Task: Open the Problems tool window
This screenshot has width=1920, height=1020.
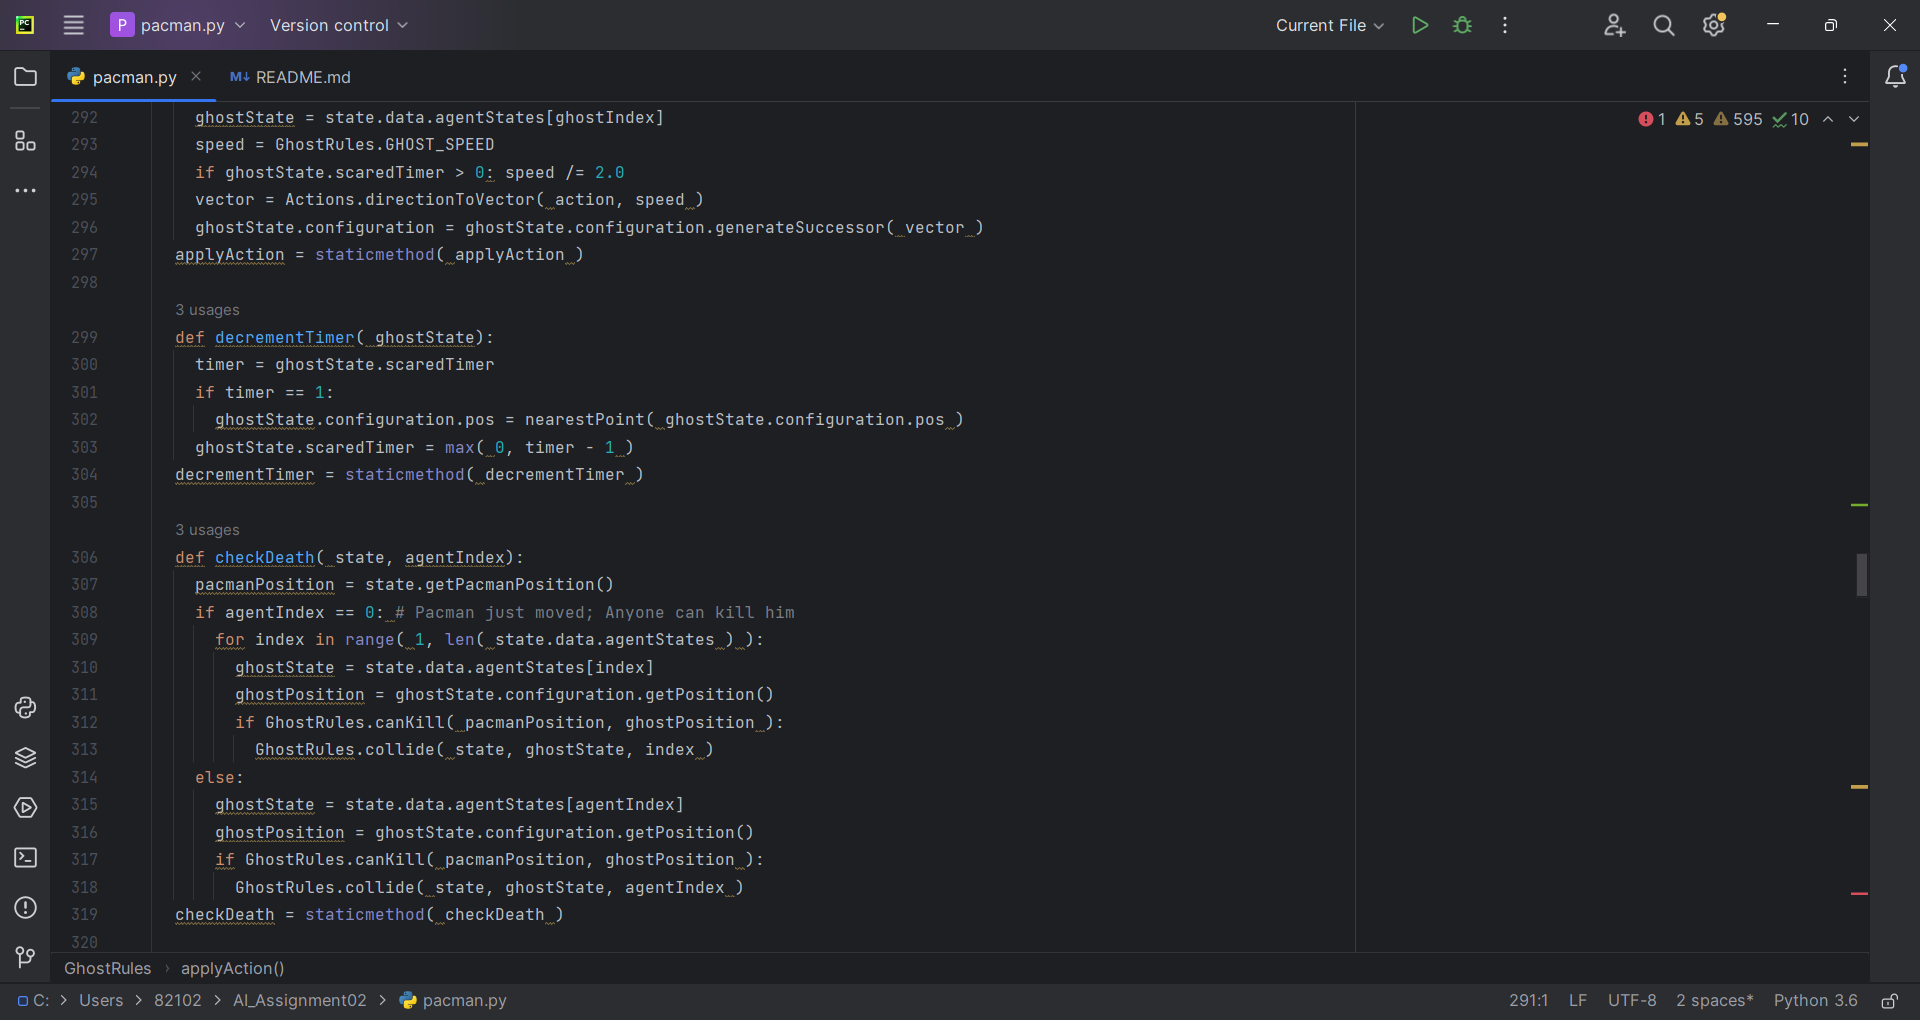Action: pyautogui.click(x=25, y=908)
